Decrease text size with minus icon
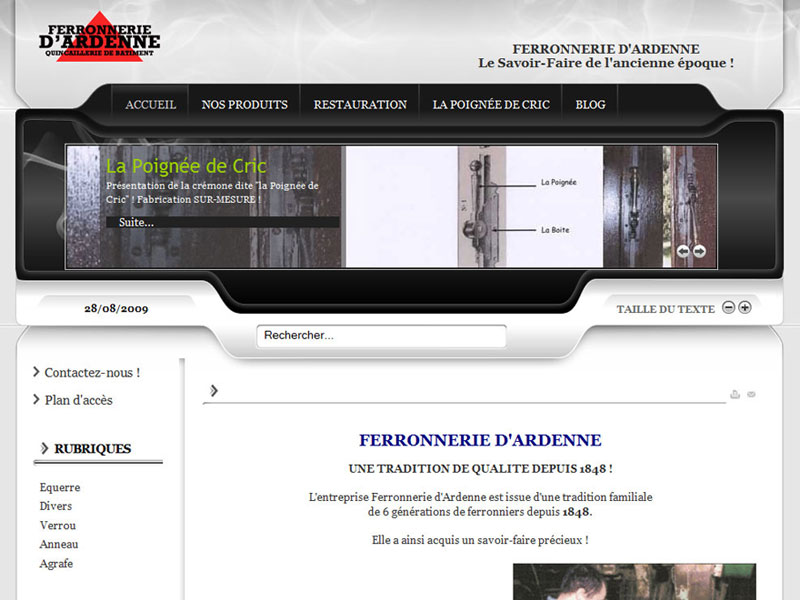This screenshot has height=600, width=800. (x=729, y=308)
